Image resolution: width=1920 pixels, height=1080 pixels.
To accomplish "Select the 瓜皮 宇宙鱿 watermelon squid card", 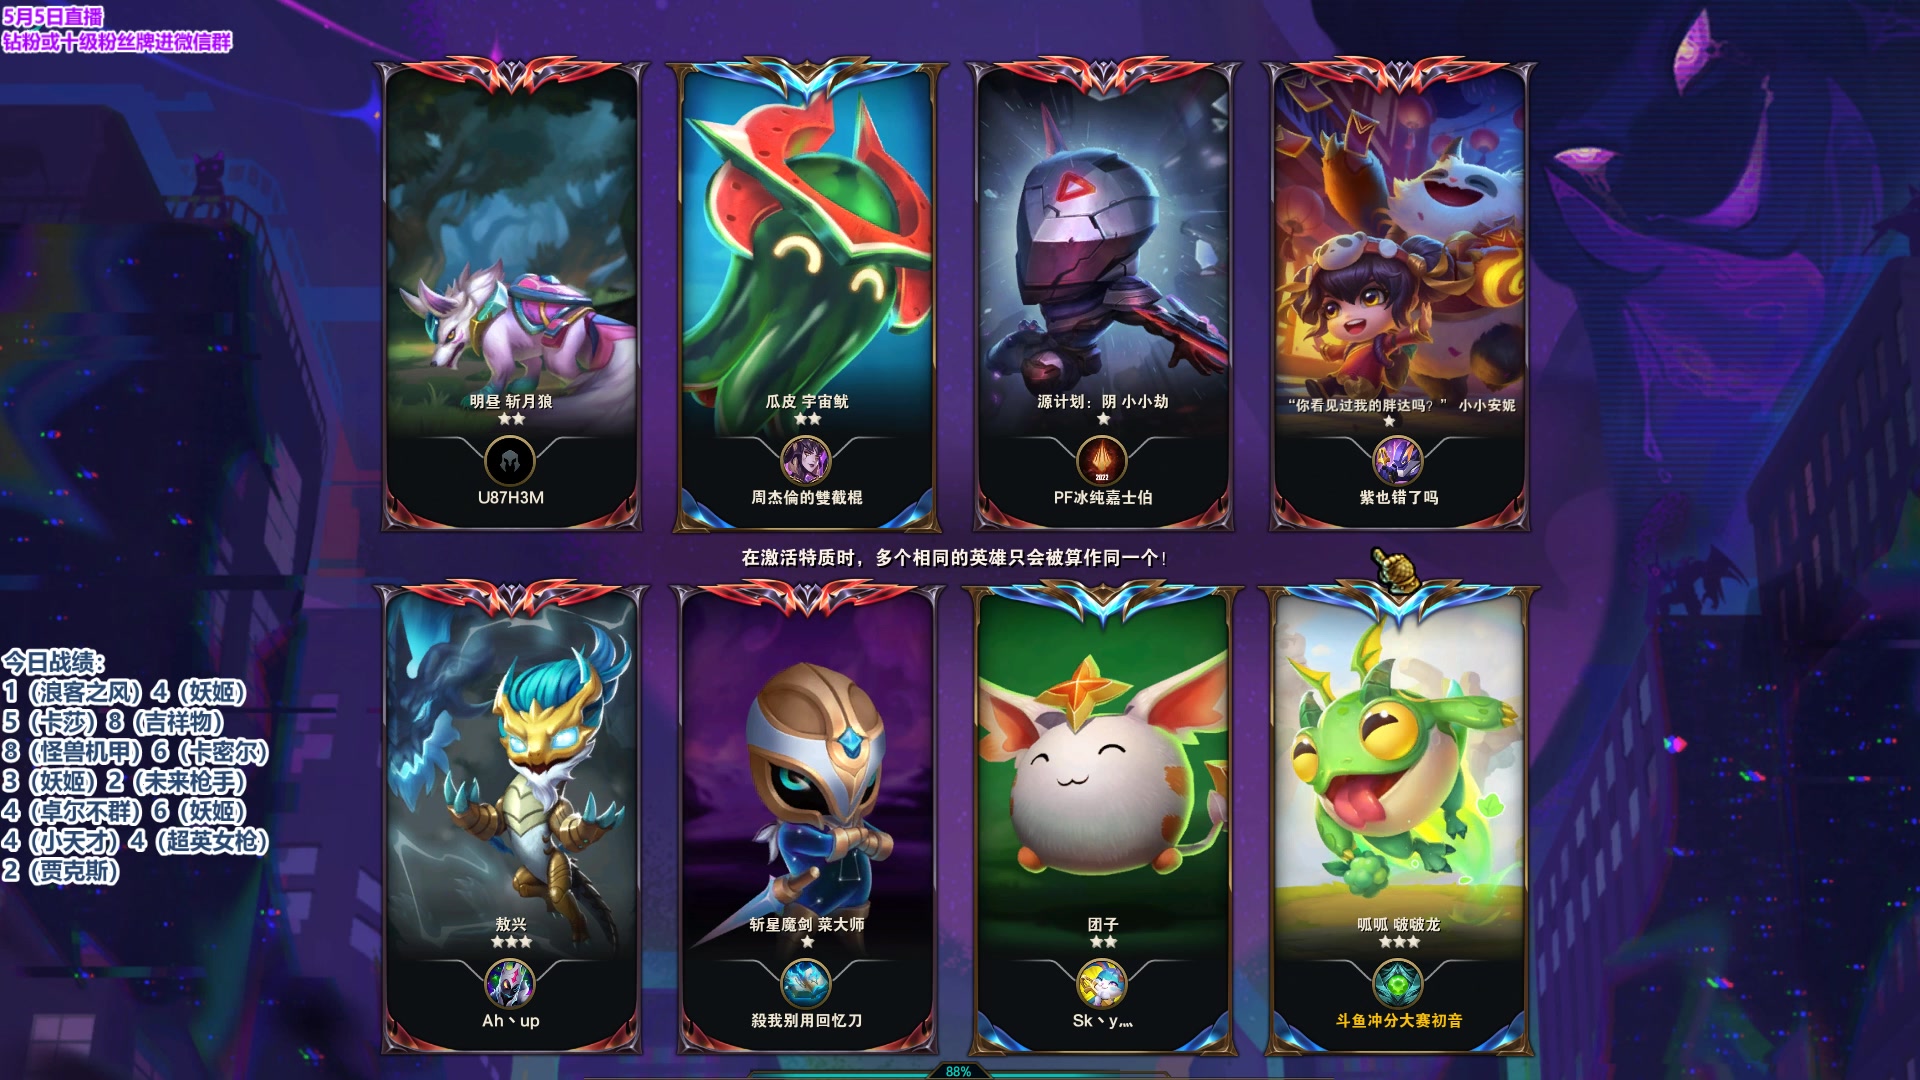I will point(807,296).
